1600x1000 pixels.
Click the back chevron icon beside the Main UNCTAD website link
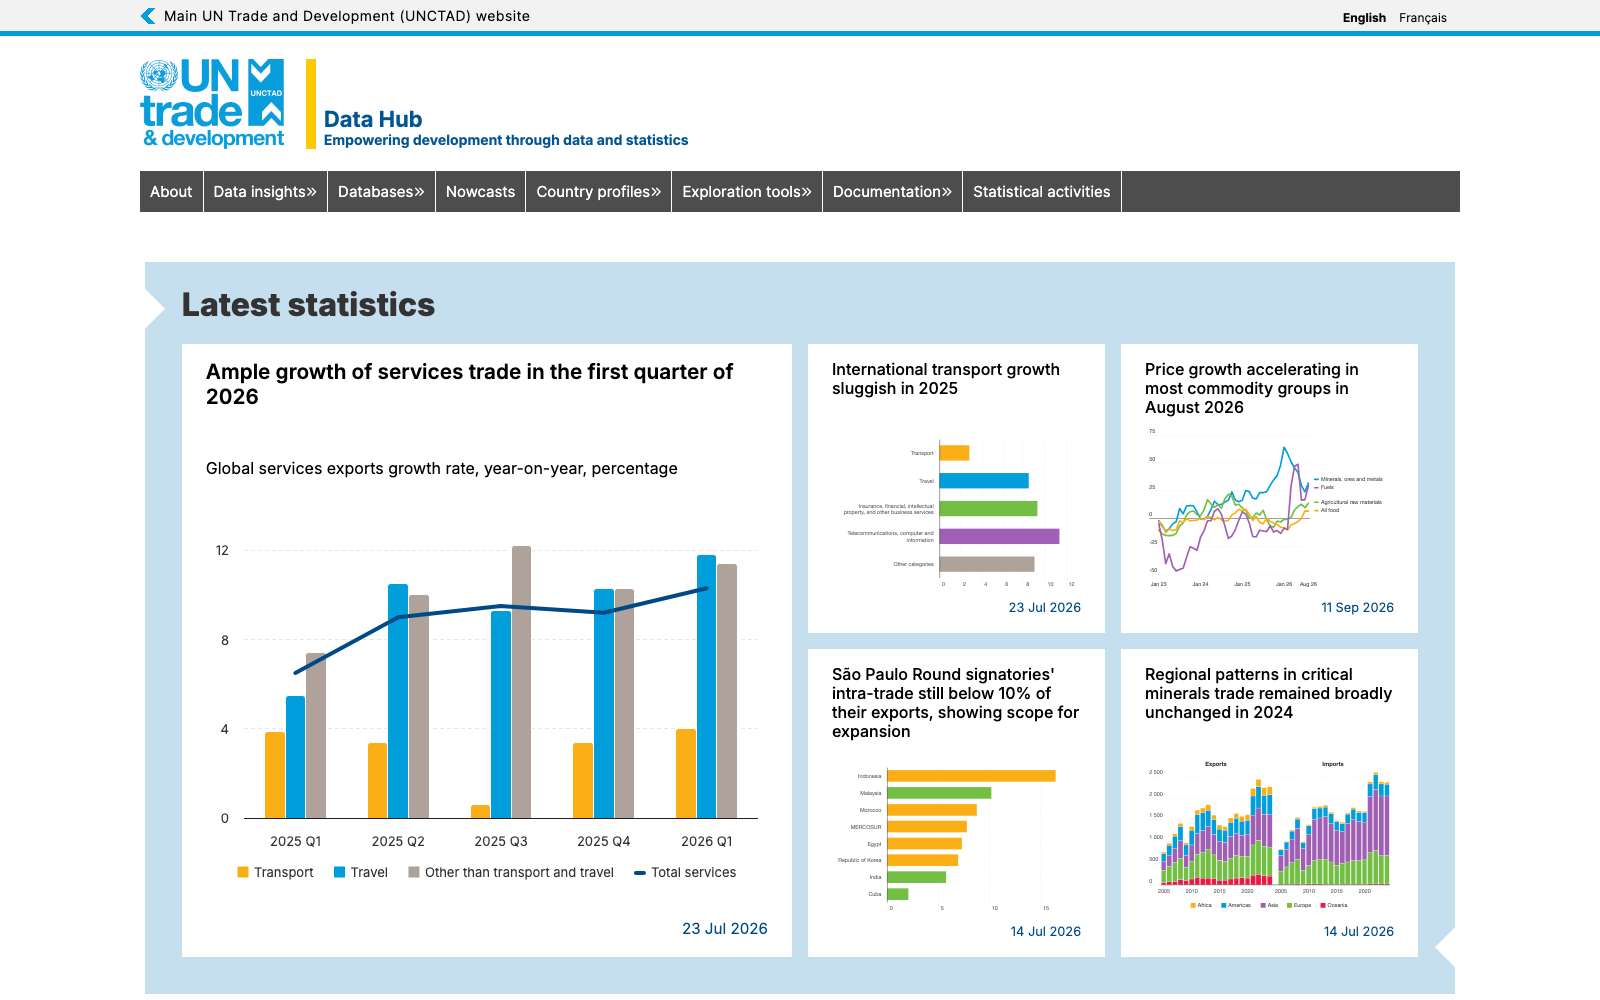coord(148,16)
